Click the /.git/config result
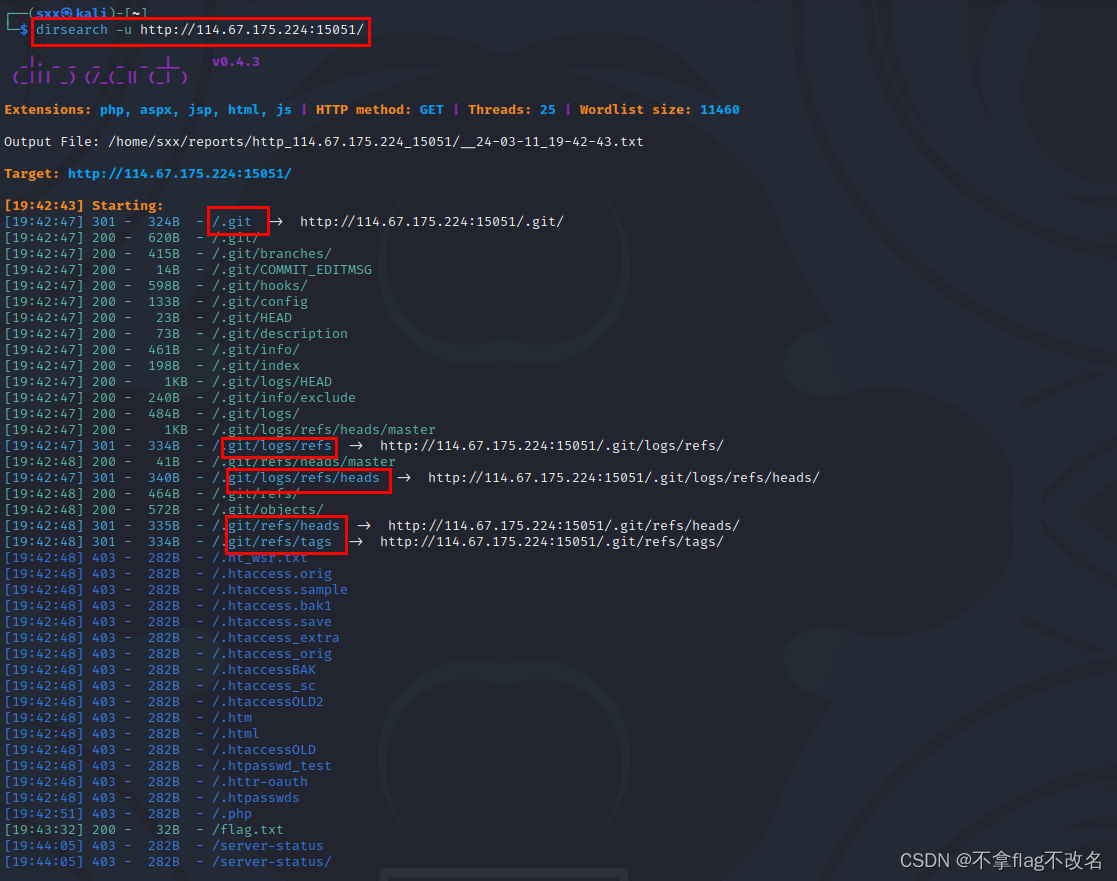This screenshot has height=881, width=1117. coord(259,302)
